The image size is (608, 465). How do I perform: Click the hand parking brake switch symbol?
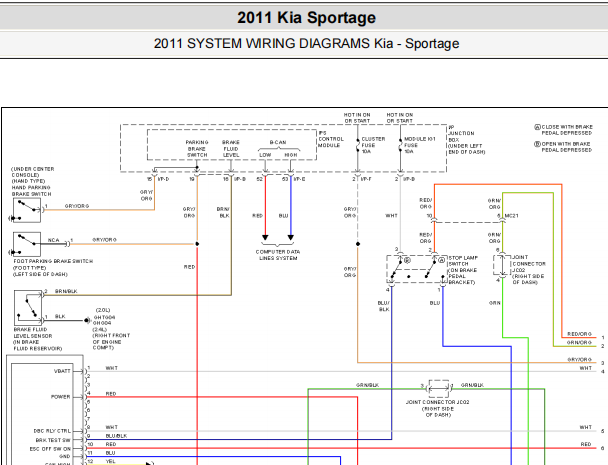(x=27, y=210)
